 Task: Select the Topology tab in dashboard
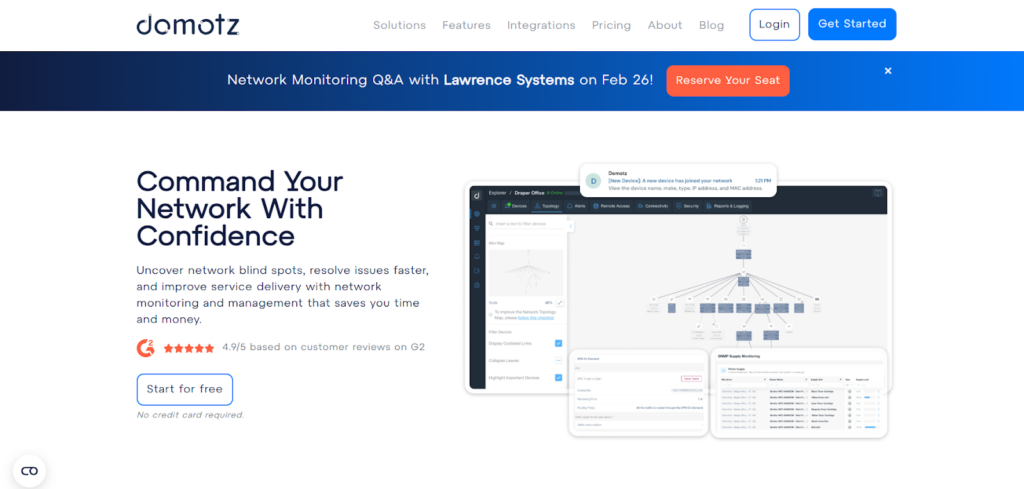coord(547,206)
